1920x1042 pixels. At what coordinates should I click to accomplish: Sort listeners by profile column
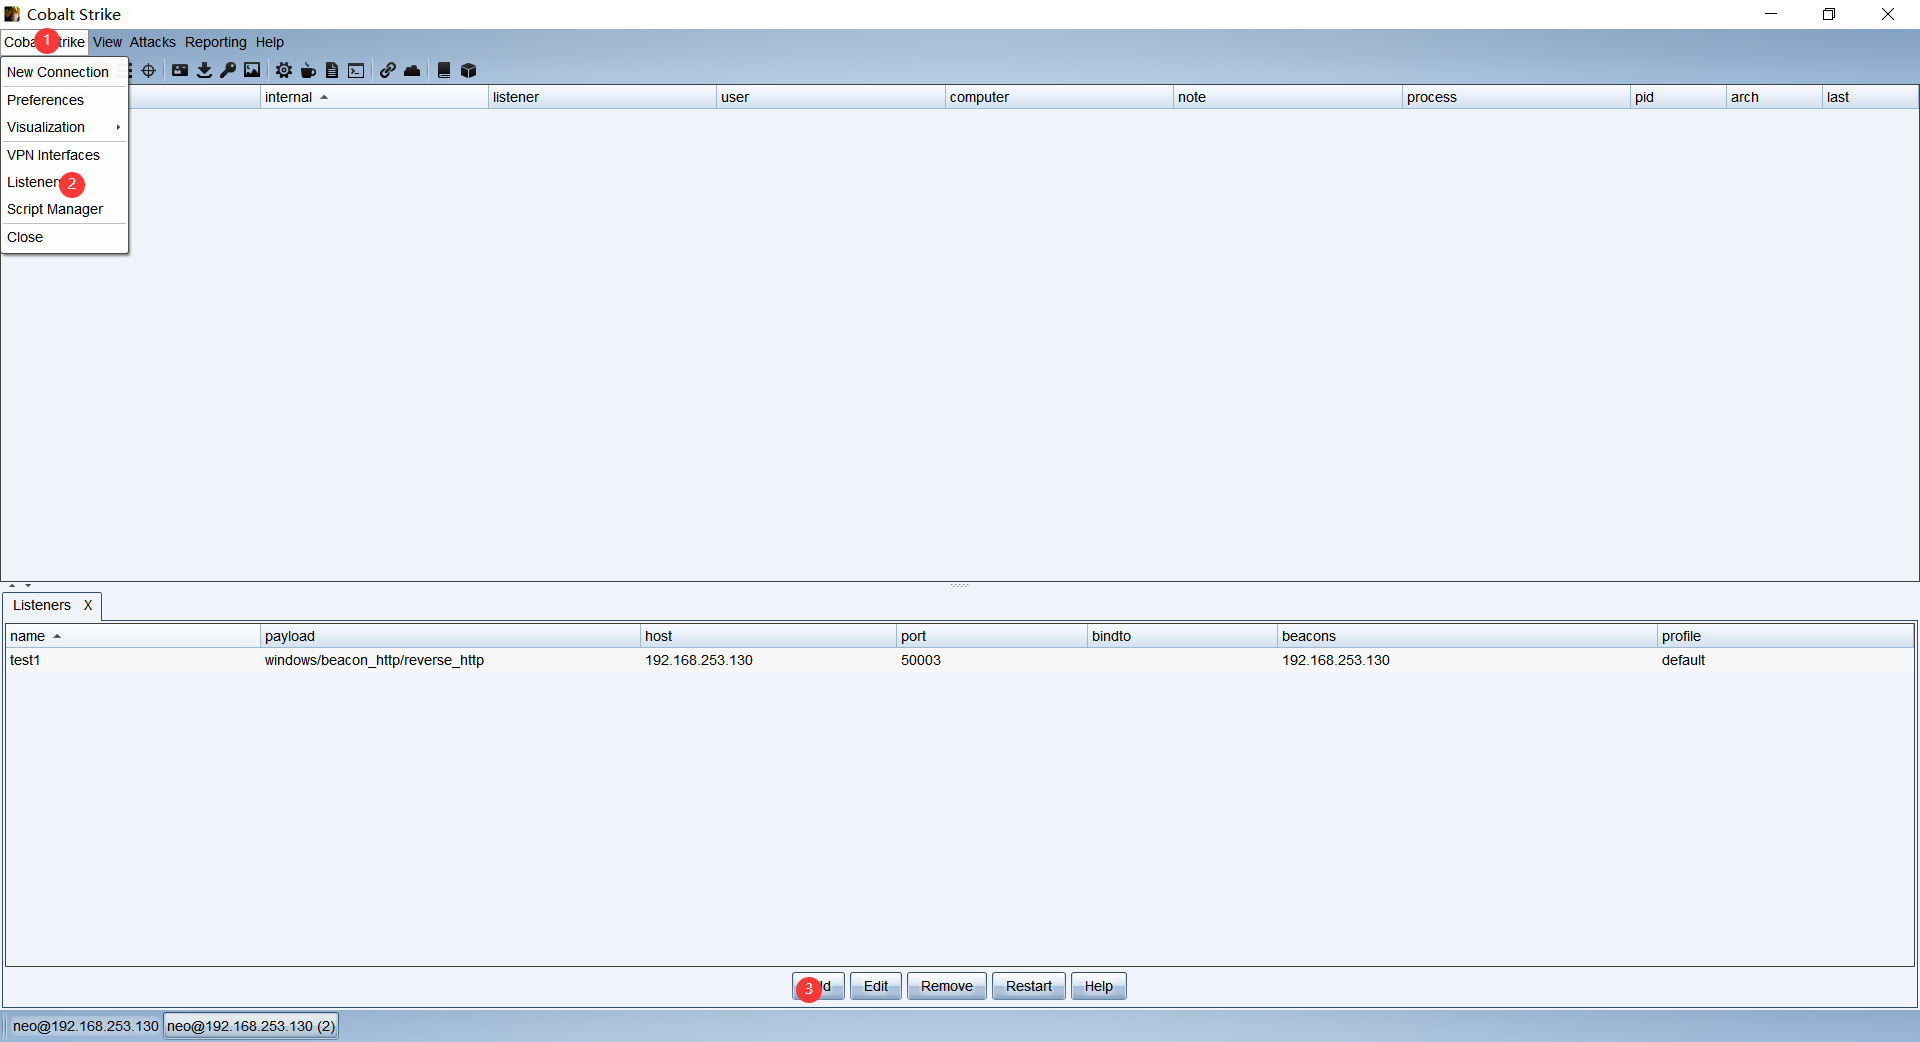click(x=1785, y=636)
